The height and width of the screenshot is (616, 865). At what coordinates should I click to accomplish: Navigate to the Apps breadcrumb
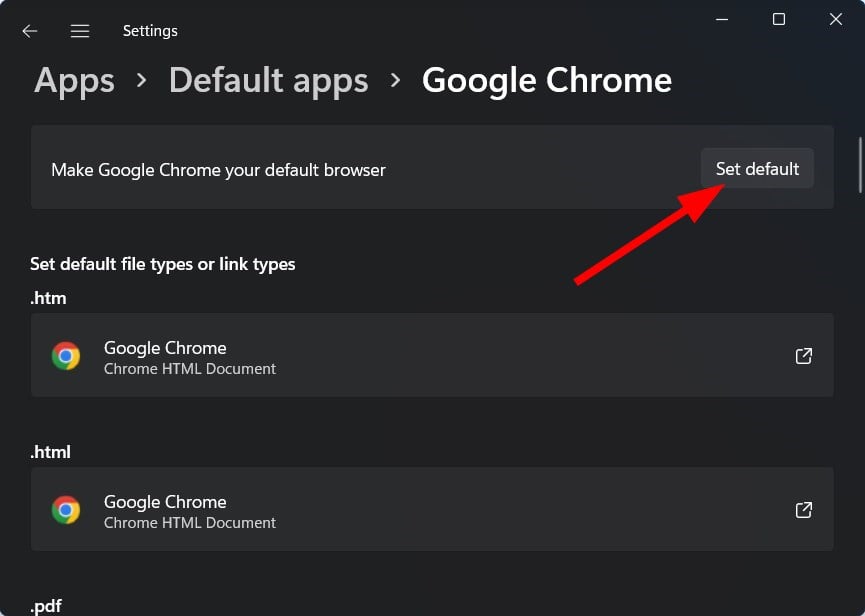click(74, 81)
